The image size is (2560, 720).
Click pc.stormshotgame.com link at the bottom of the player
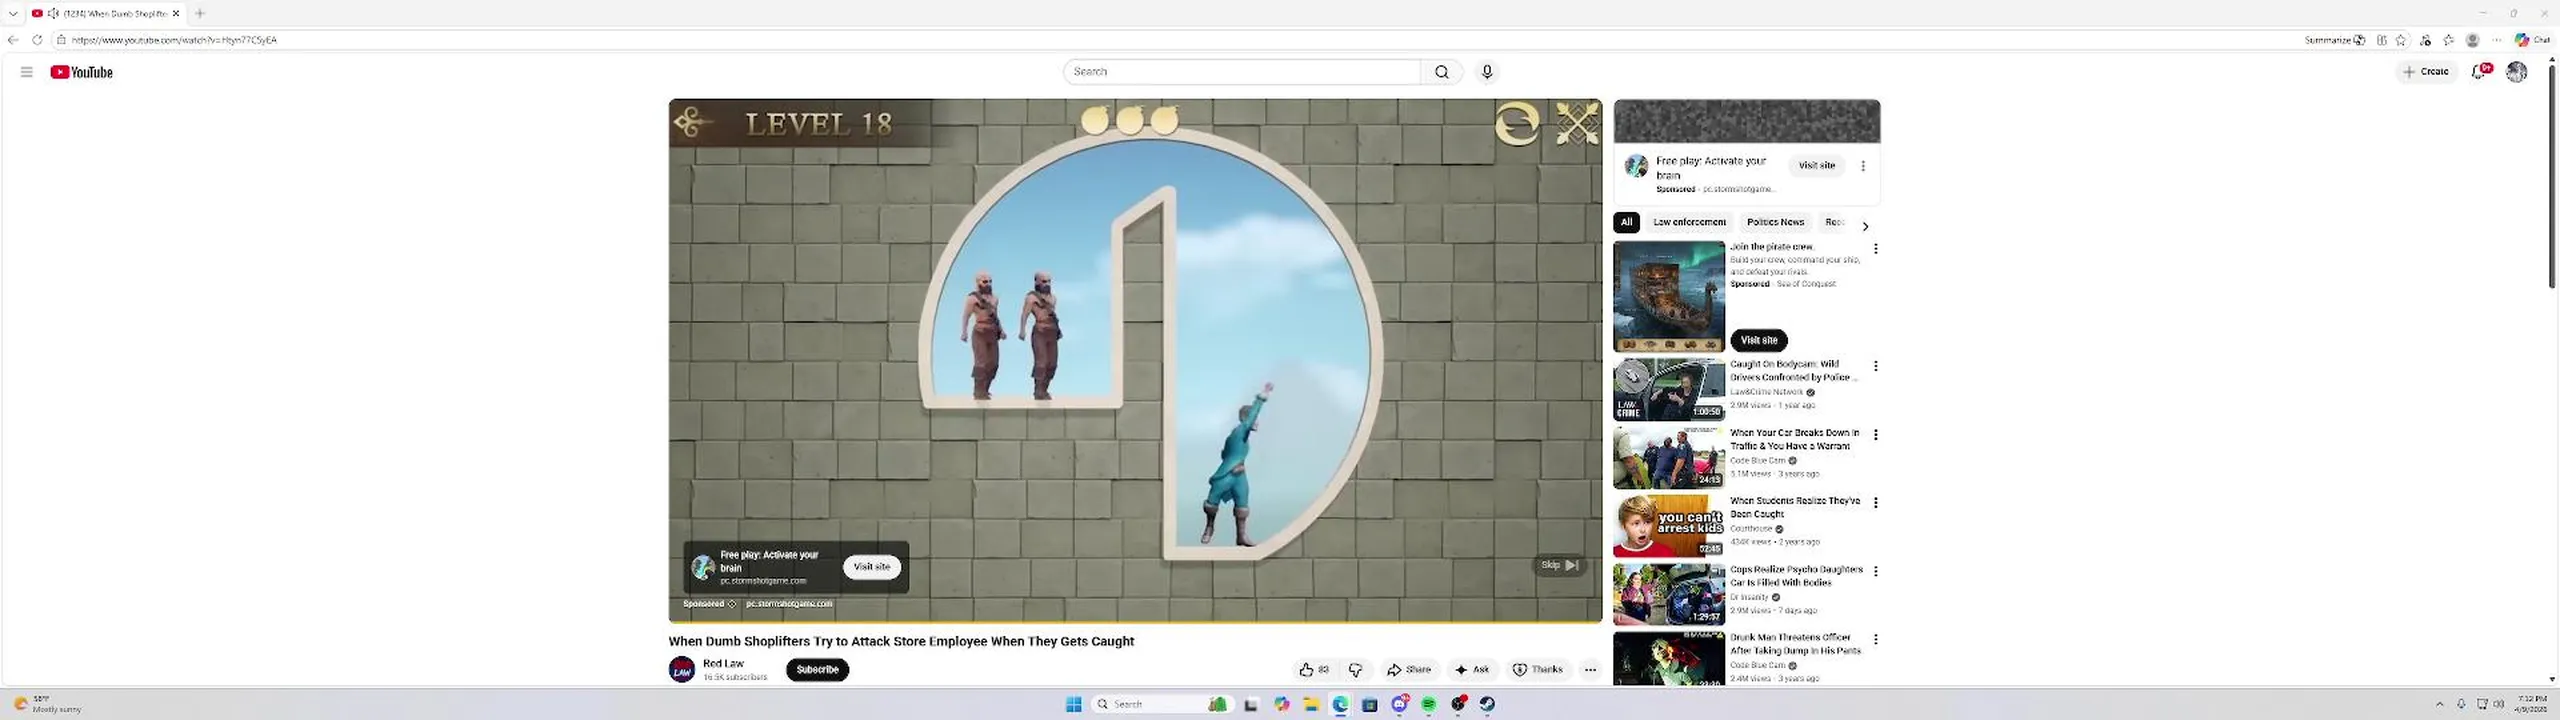(789, 604)
